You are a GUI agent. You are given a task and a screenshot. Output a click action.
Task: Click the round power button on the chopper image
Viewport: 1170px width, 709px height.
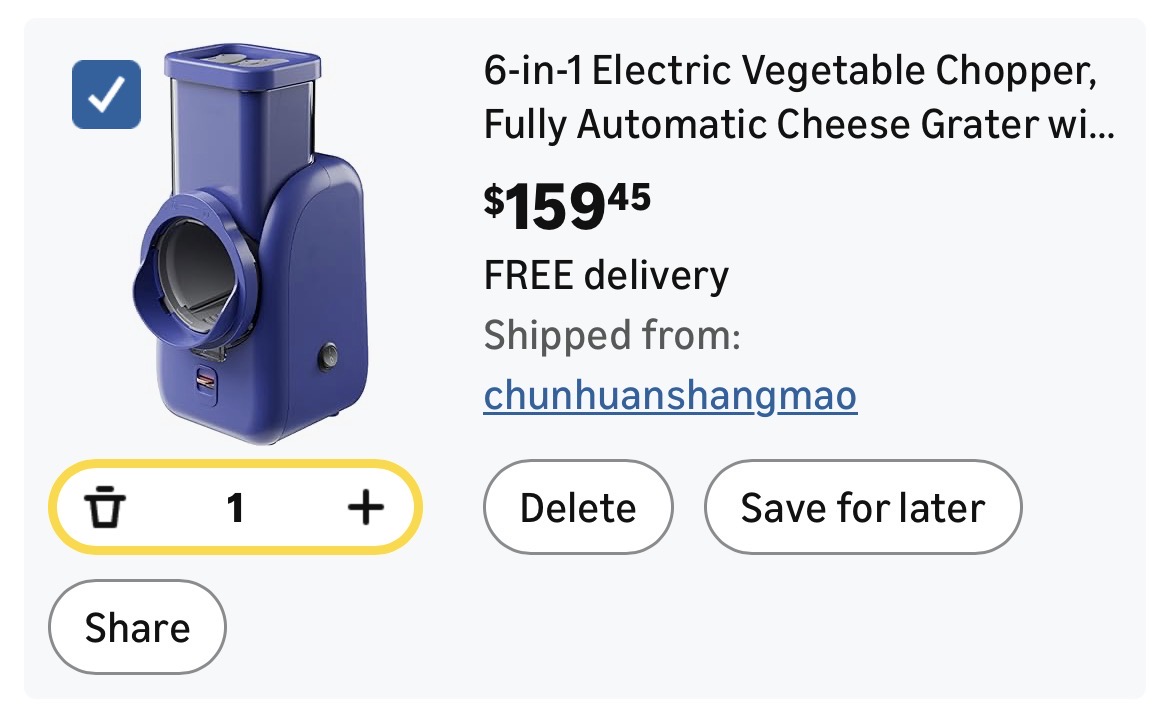pos(326,356)
